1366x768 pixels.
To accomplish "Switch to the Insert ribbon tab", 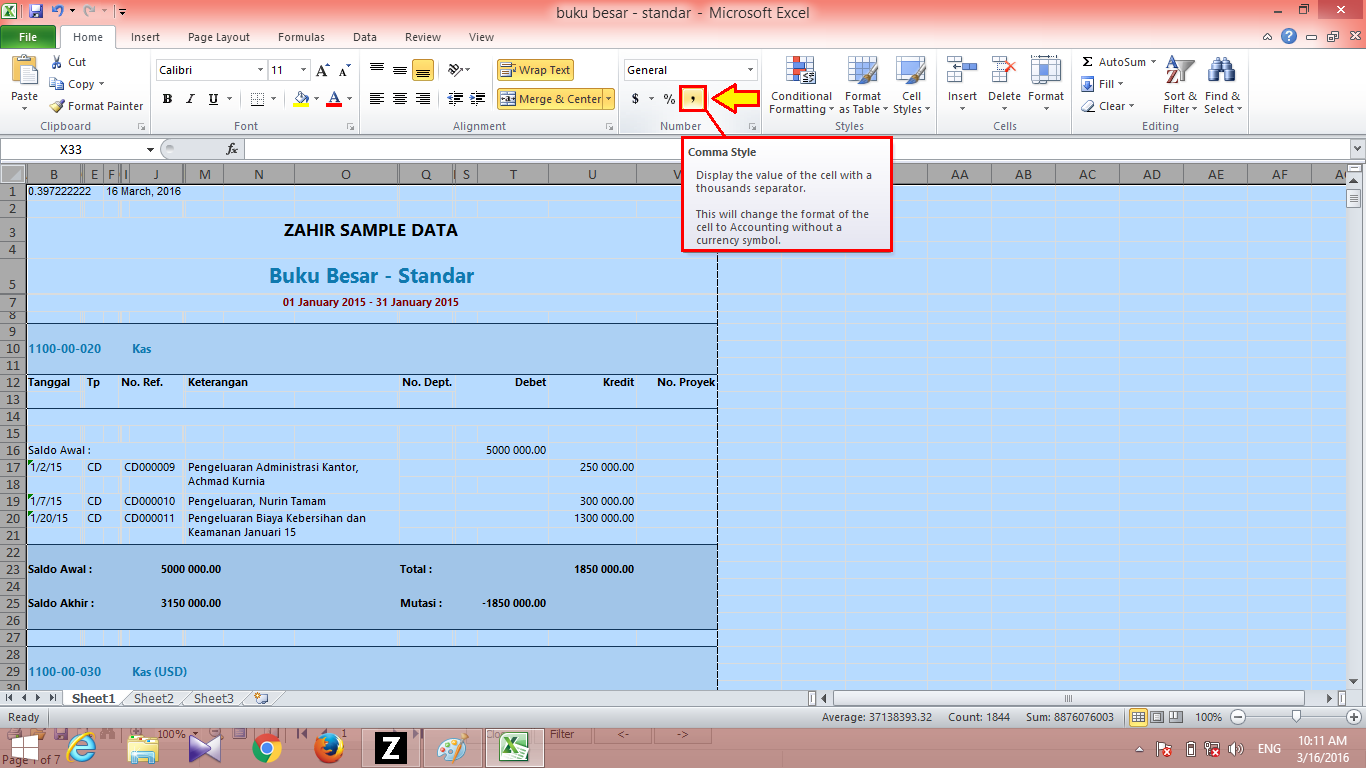I will tap(145, 37).
